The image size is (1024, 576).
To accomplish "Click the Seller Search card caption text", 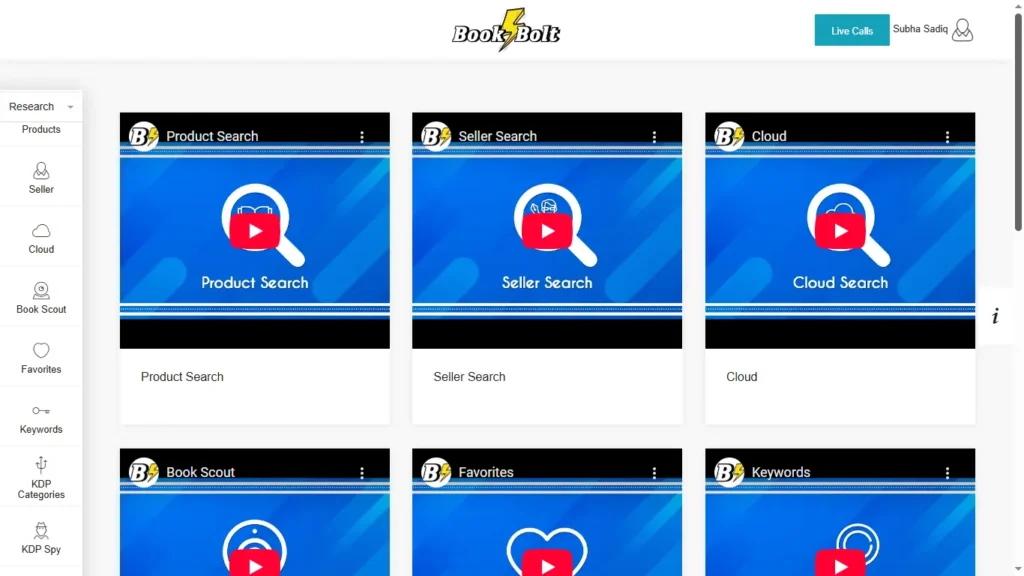I will coord(470,377).
